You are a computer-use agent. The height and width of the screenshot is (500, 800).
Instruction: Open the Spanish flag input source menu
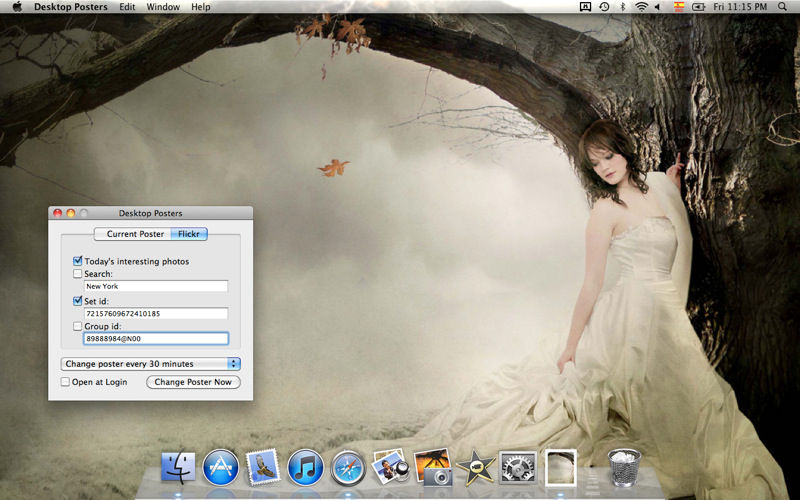pos(680,7)
